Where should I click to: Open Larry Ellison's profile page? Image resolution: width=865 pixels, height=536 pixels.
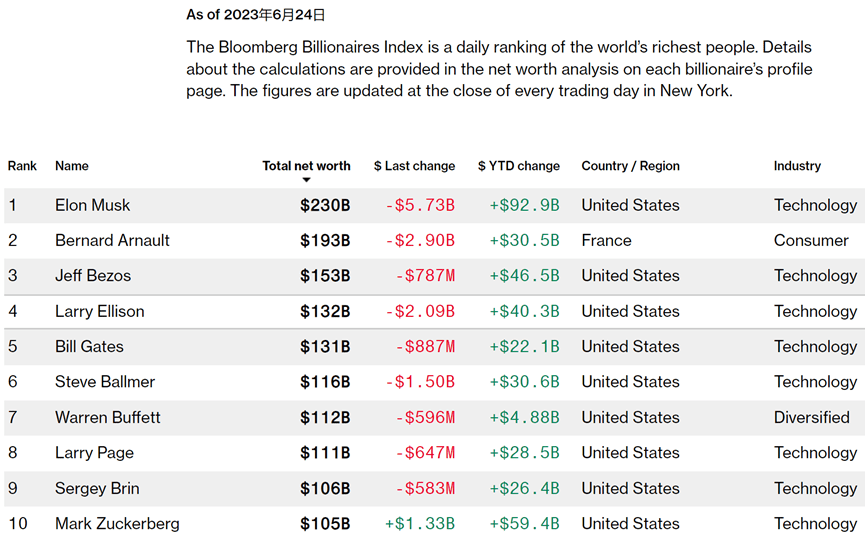pyautogui.click(x=99, y=312)
